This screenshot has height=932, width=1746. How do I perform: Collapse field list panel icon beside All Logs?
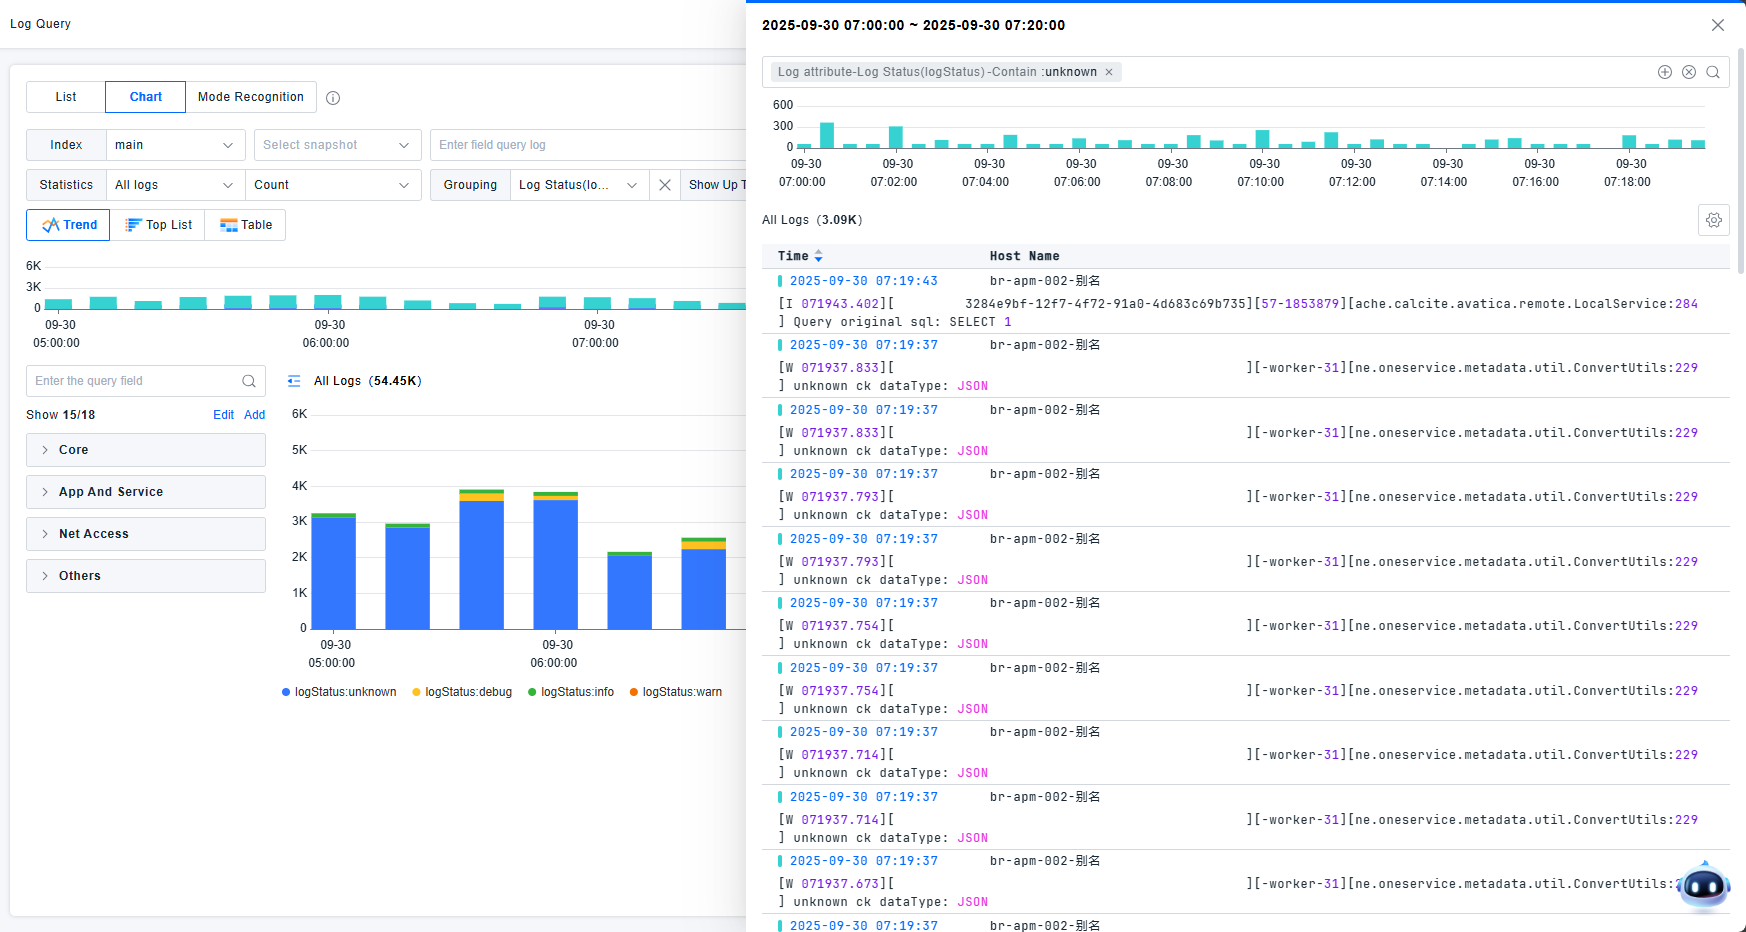294,381
